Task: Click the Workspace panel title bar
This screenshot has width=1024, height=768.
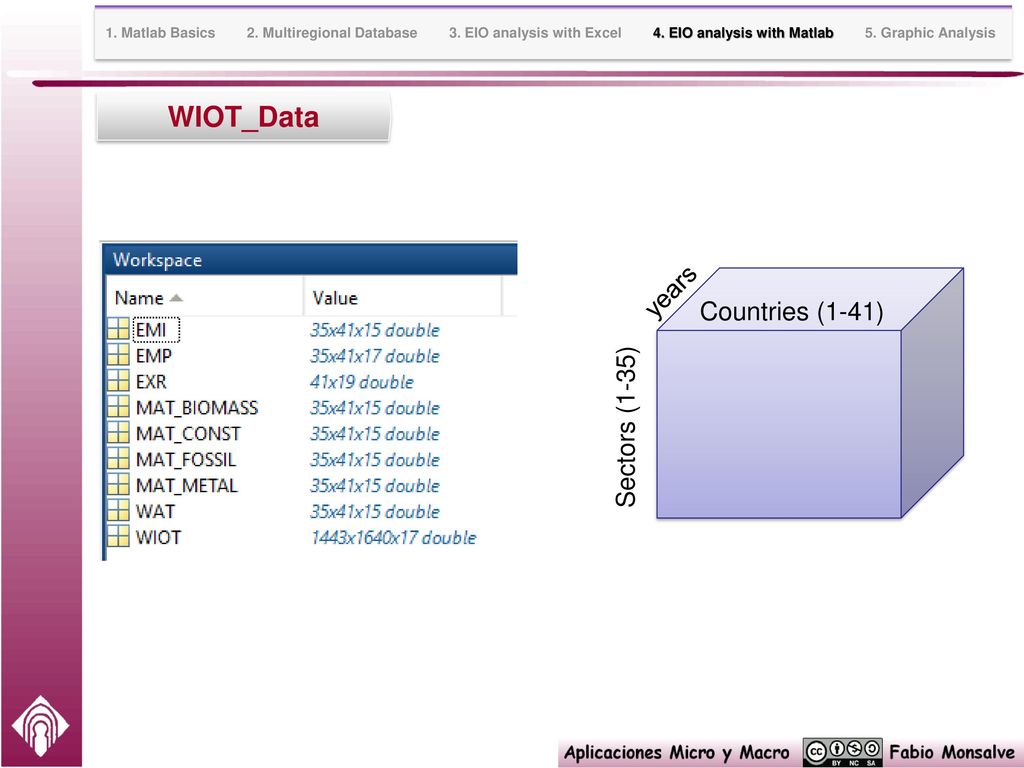Action: (x=311, y=260)
